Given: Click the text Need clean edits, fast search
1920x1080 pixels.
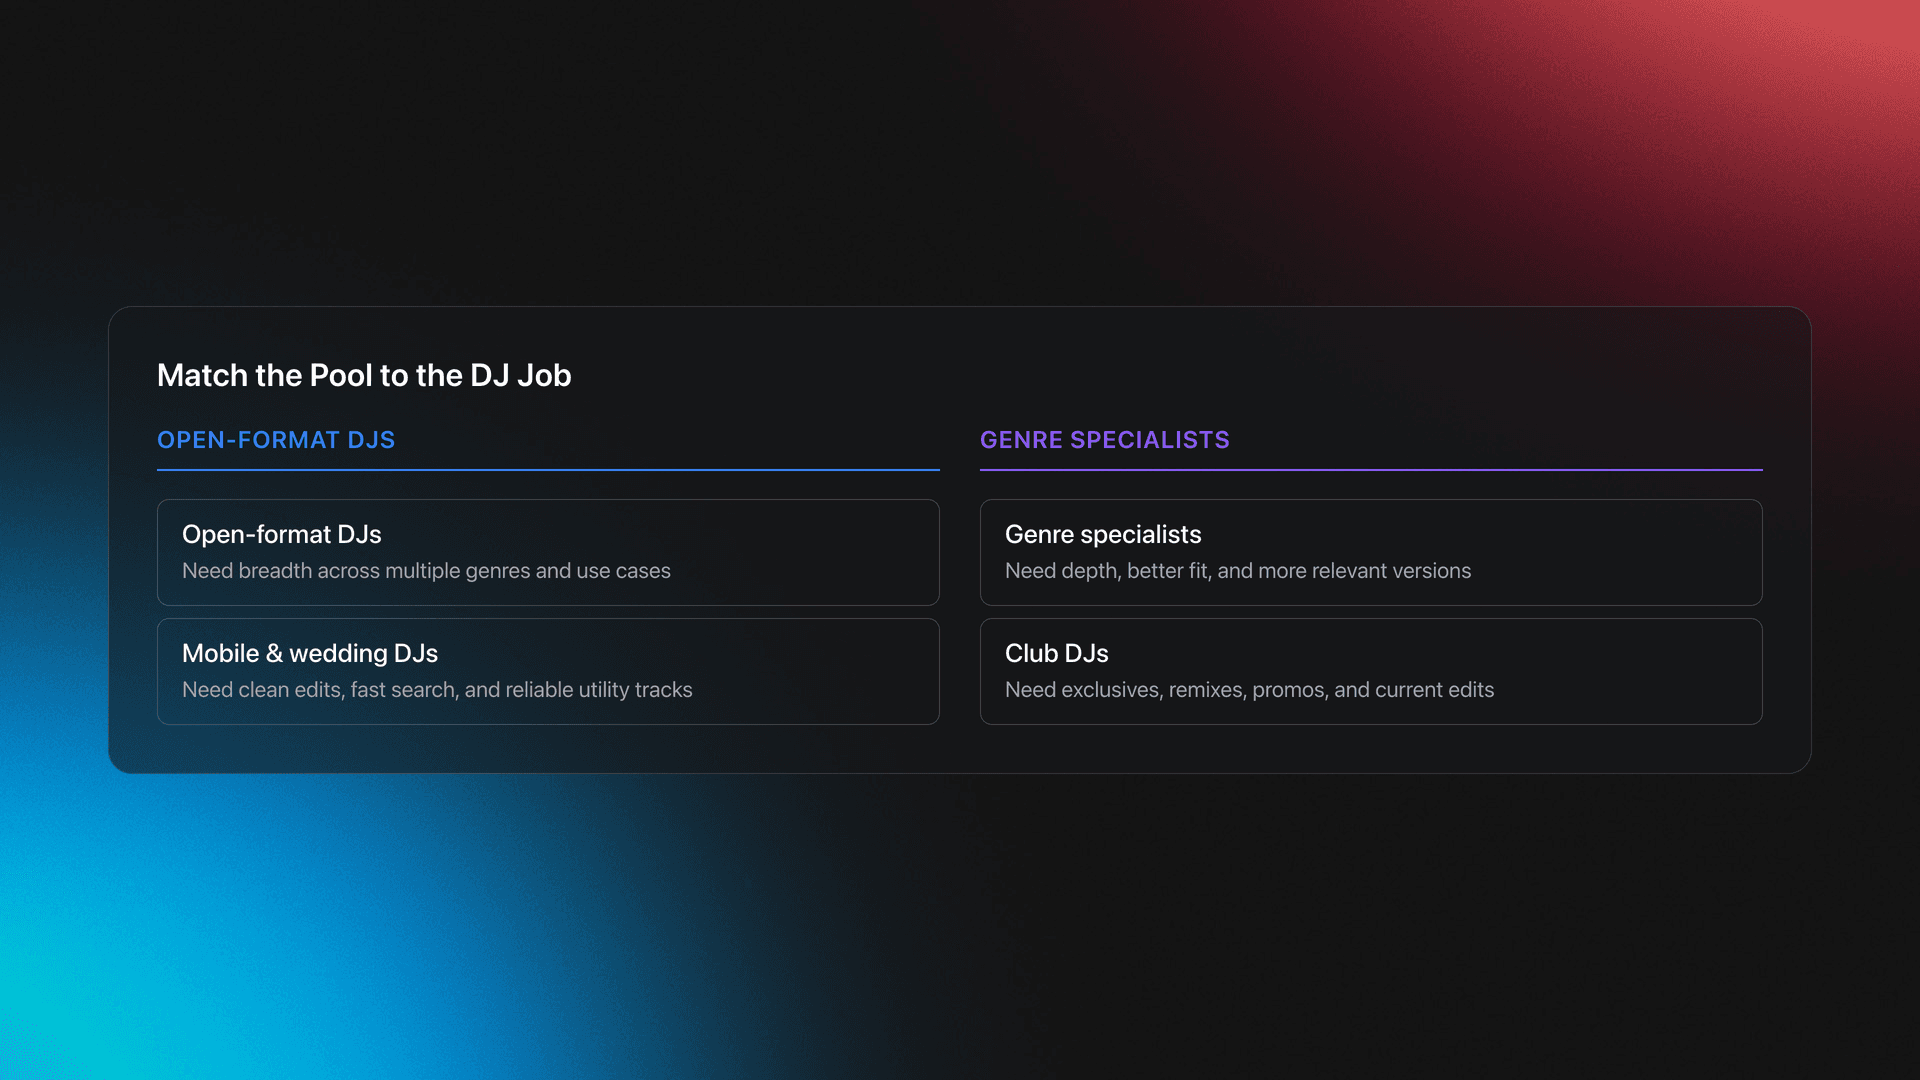Looking at the screenshot, I should click(437, 690).
